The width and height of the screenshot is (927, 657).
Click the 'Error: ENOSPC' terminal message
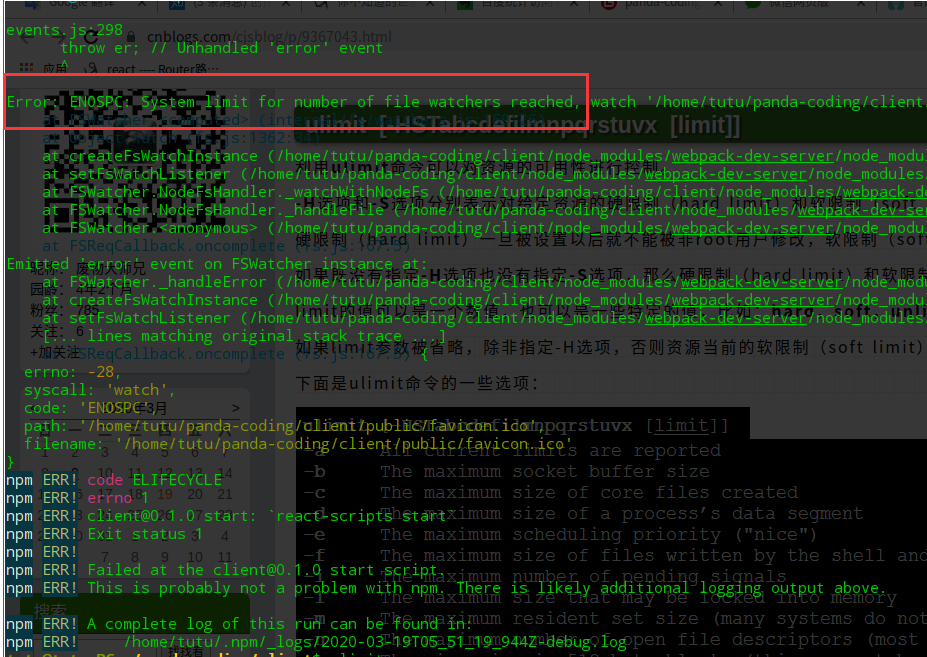coord(293,102)
